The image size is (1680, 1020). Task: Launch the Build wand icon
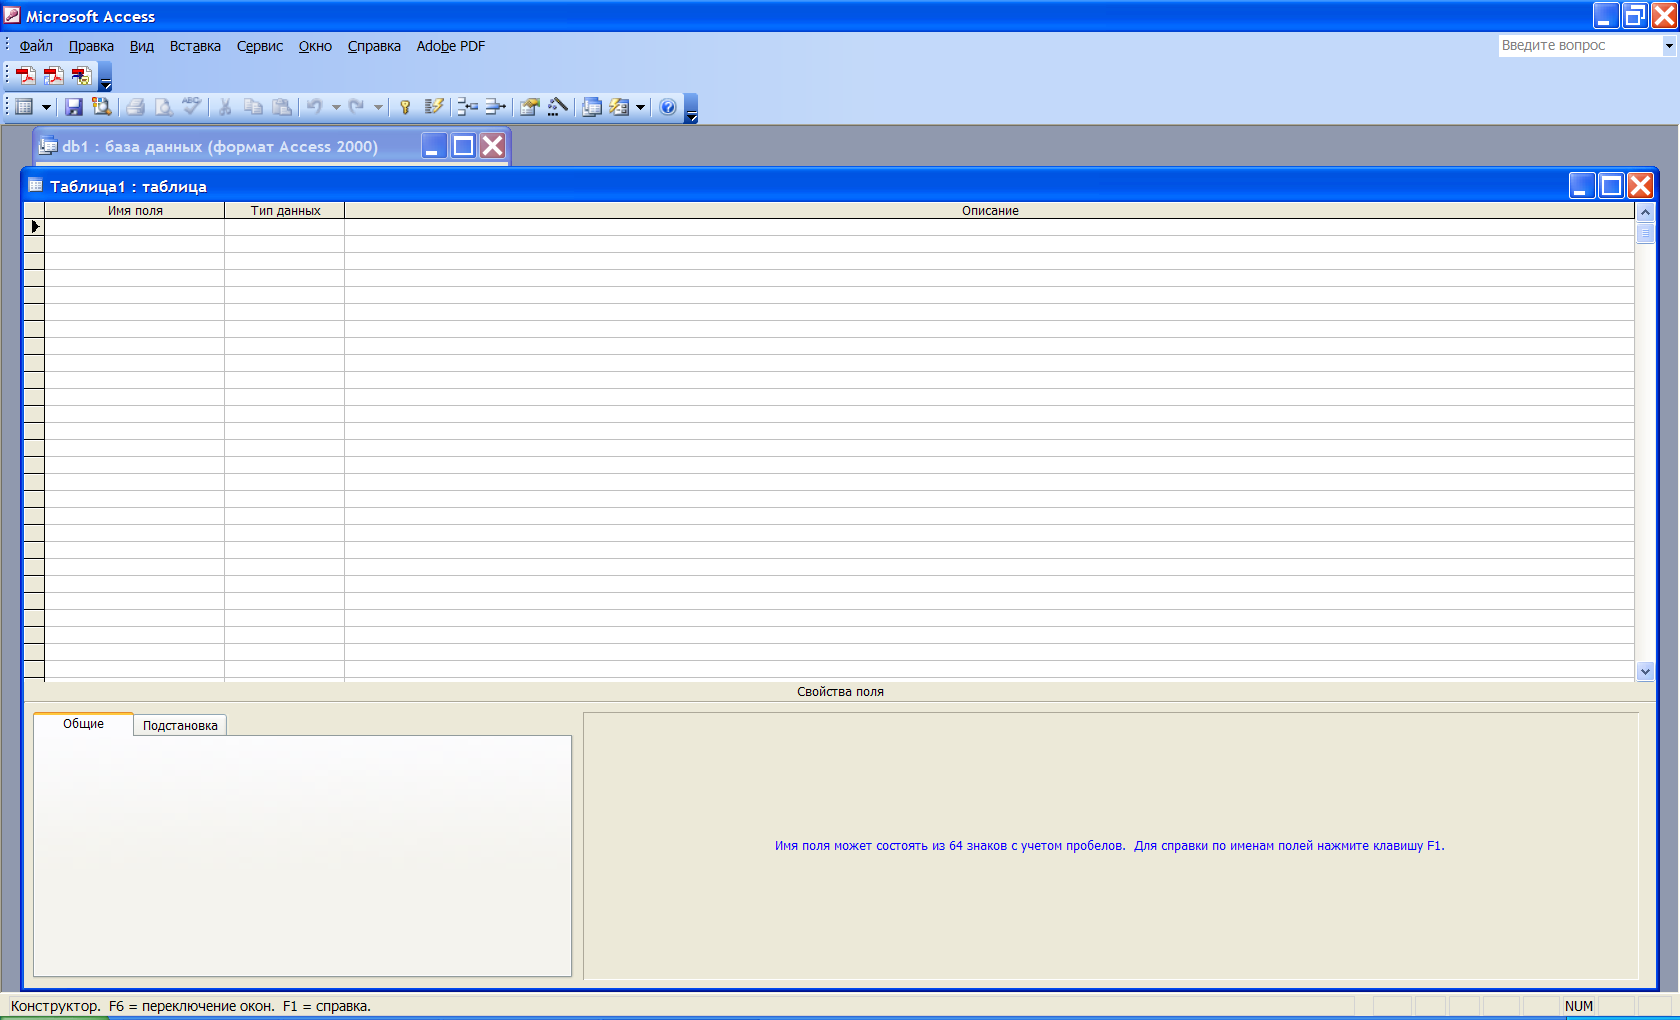tap(558, 107)
